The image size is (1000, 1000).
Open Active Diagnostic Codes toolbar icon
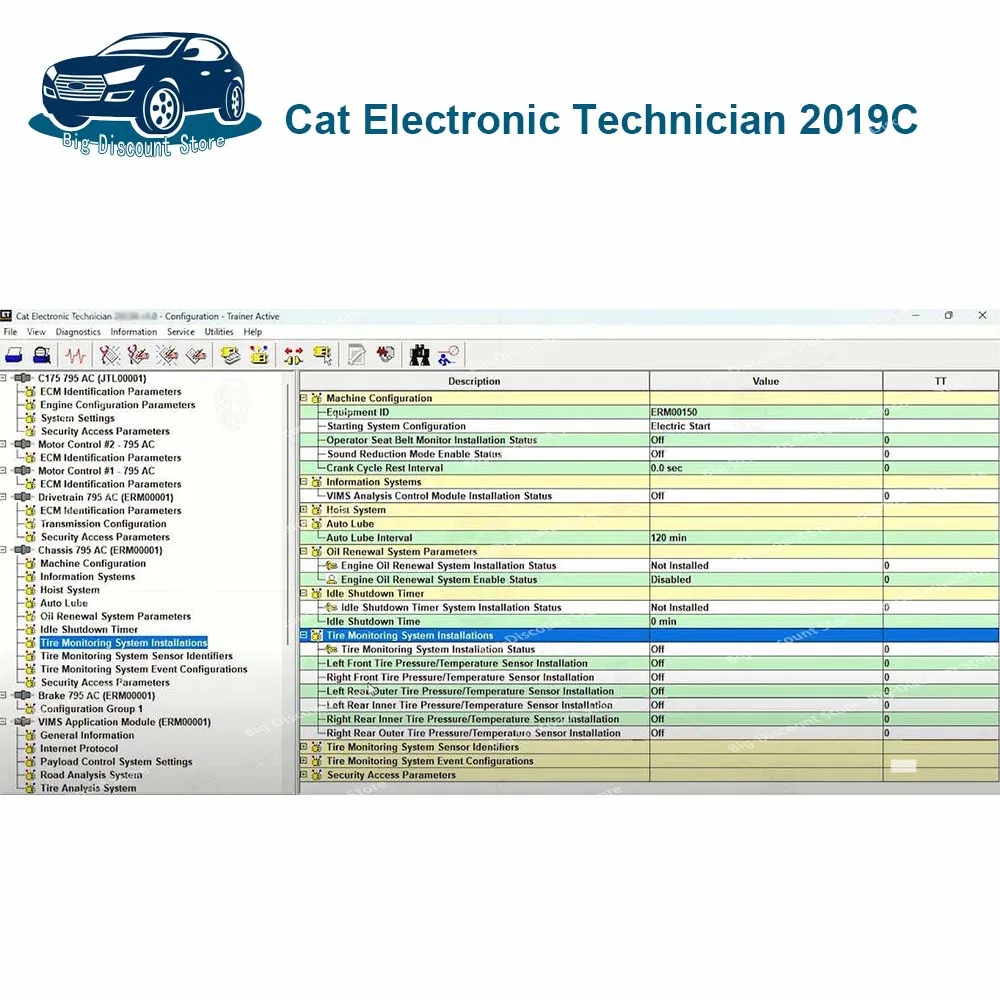(x=109, y=355)
